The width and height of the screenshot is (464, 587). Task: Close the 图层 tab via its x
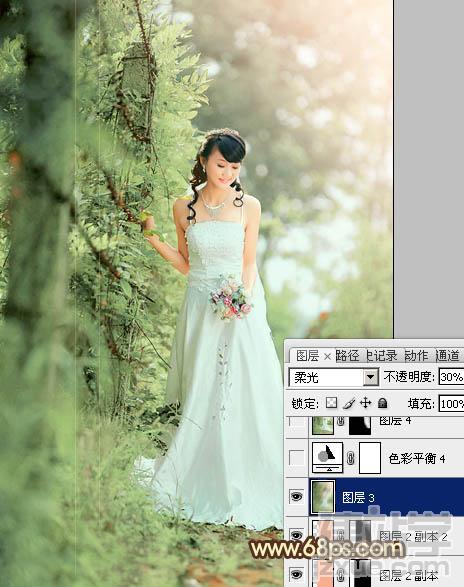click(327, 356)
